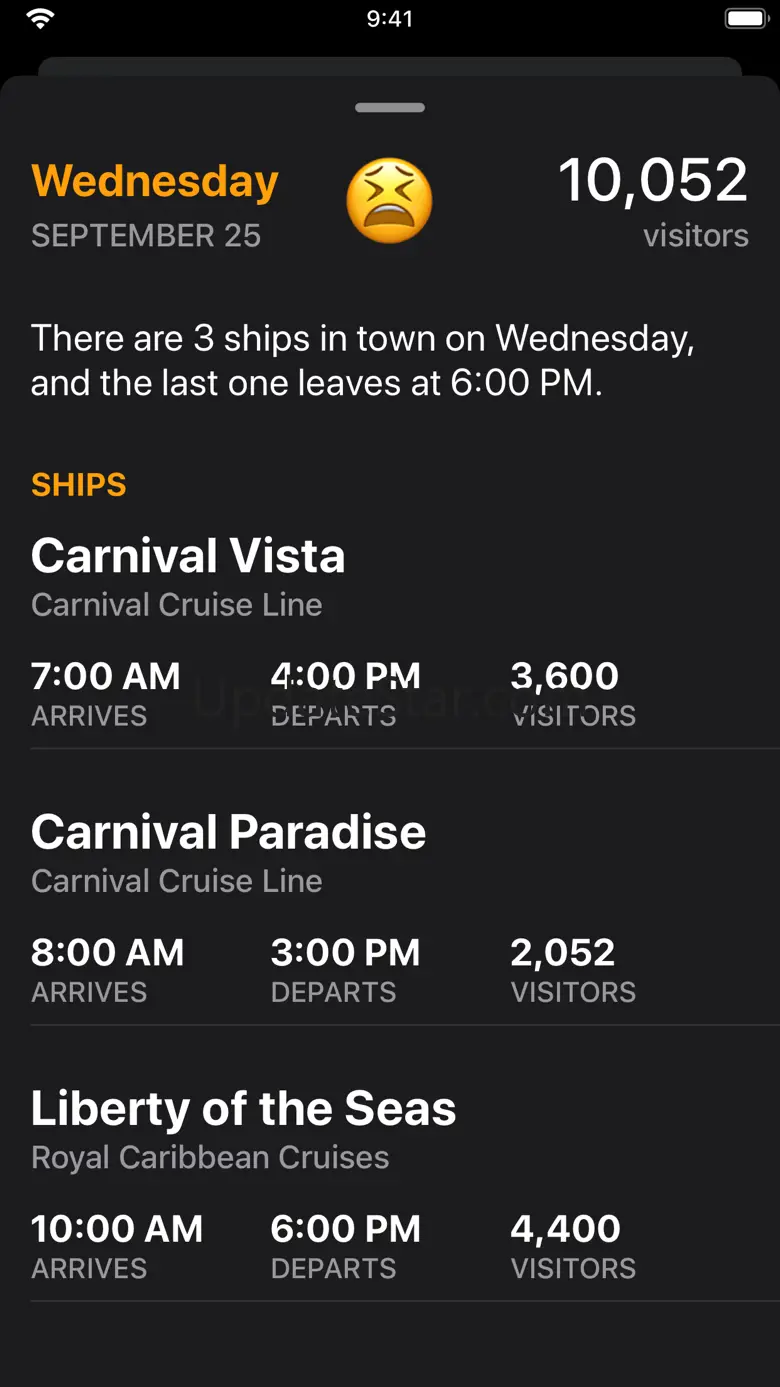
Task: Tap the Wi-Fi status icon
Action: [41, 19]
